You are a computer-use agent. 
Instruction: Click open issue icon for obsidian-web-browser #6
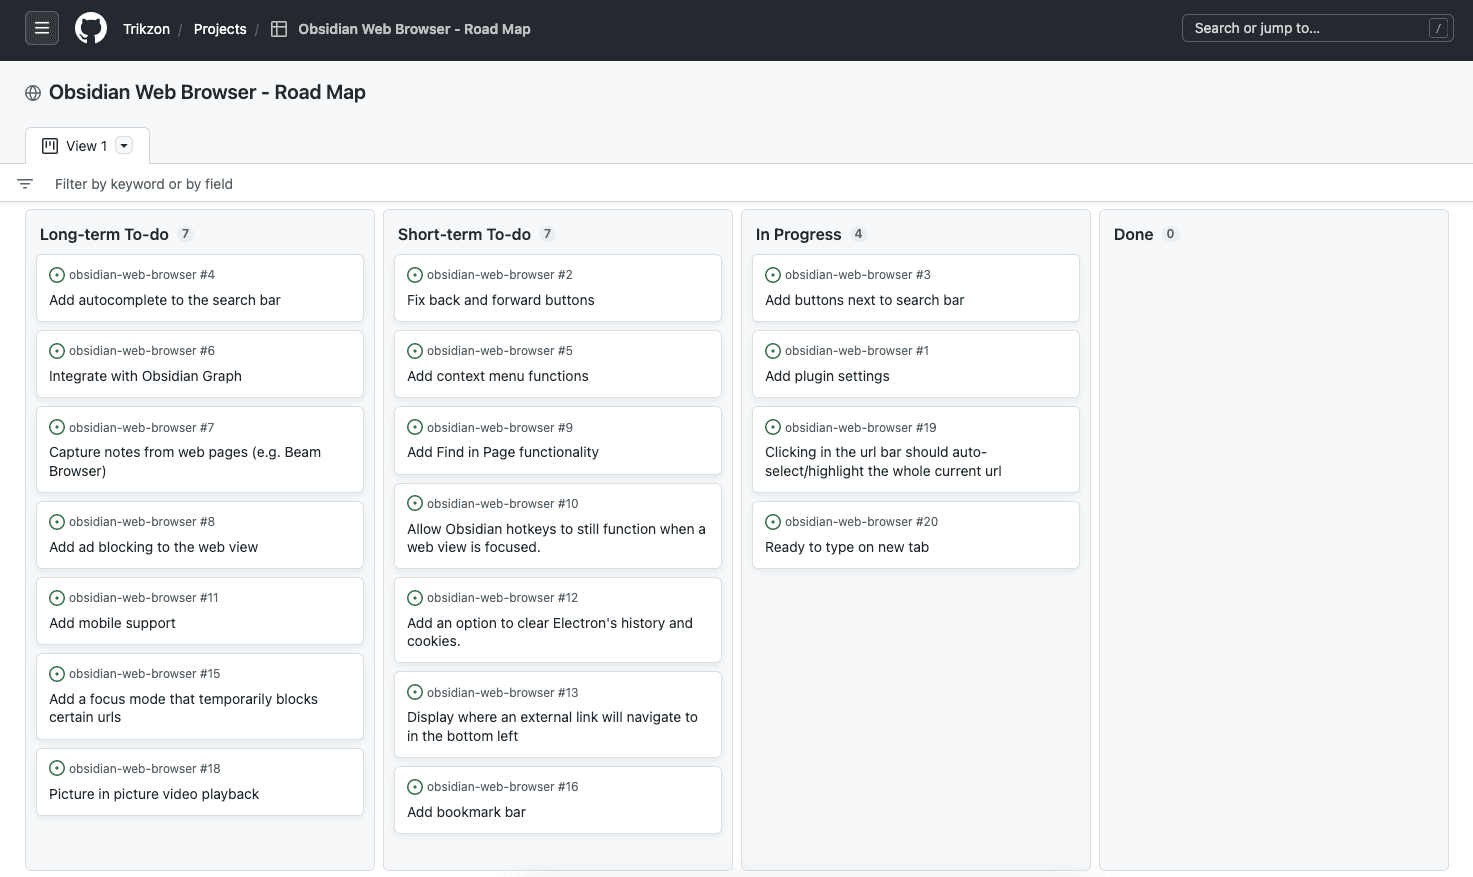[x=57, y=351]
